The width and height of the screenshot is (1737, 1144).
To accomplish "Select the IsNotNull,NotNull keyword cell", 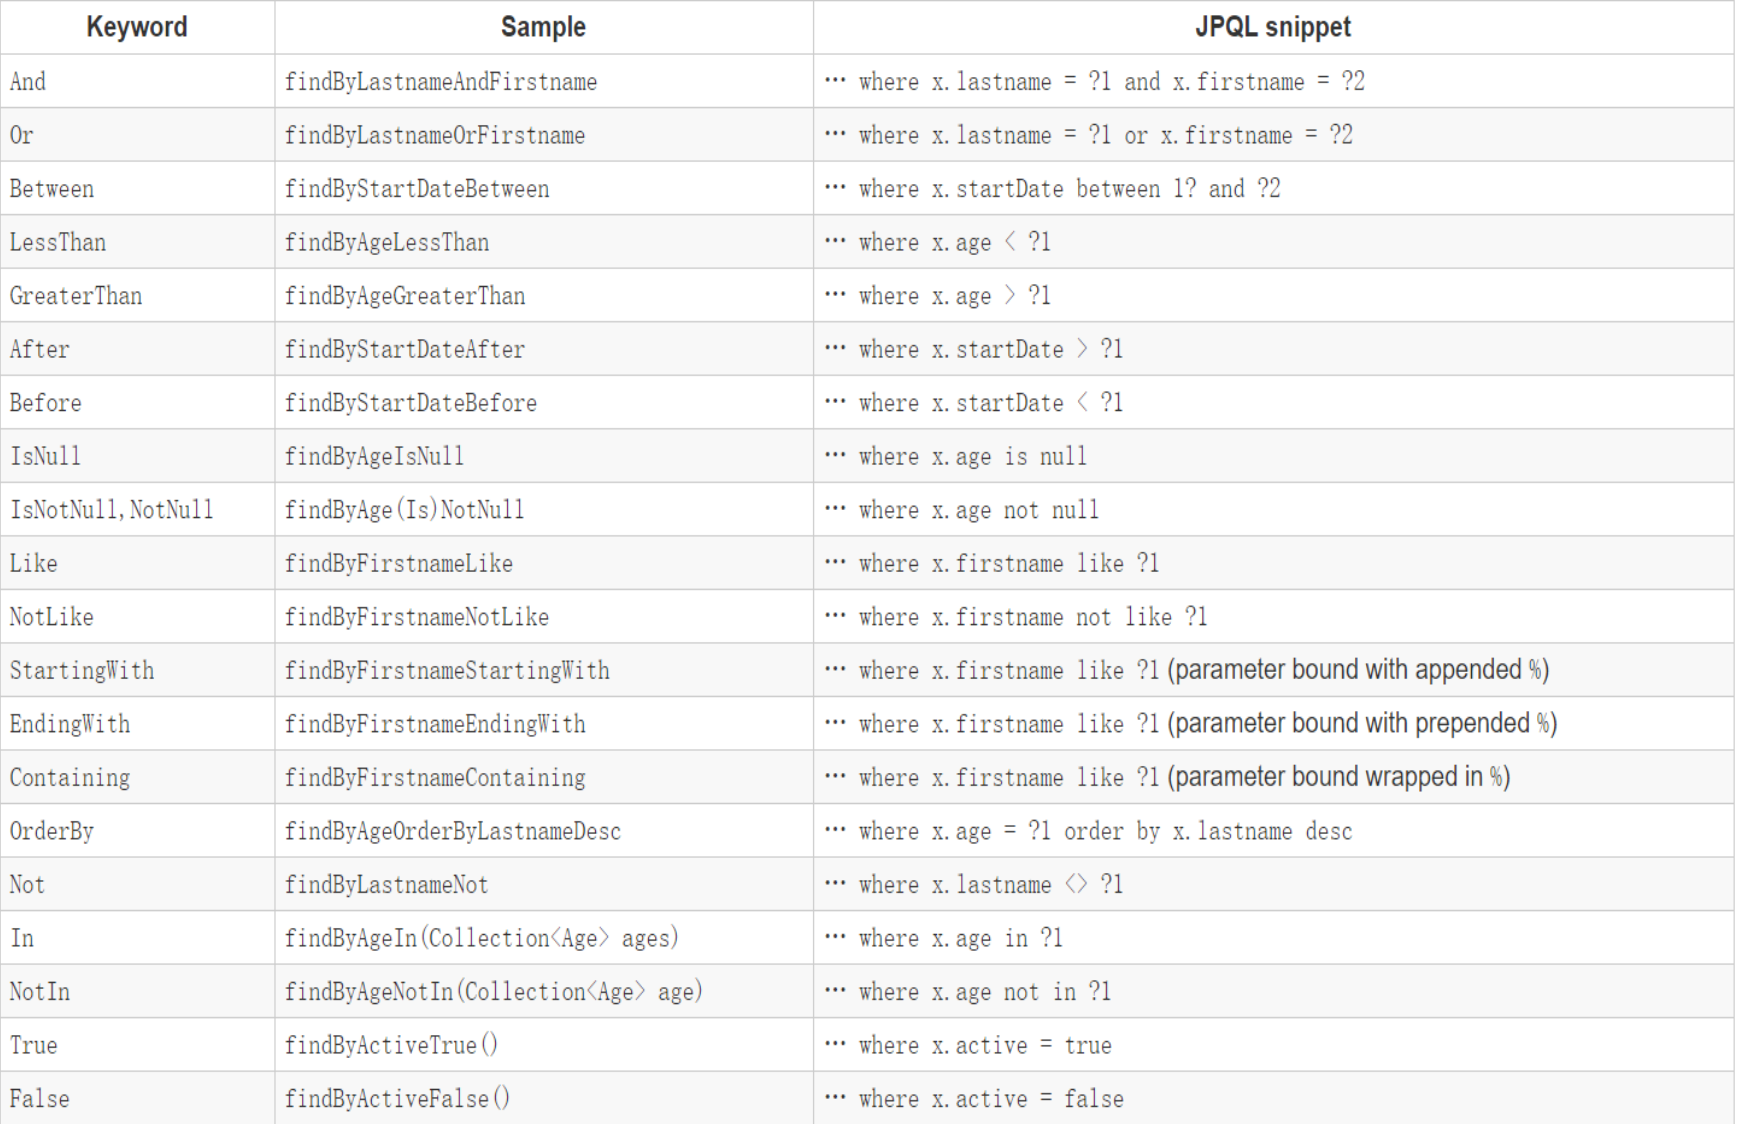I will [112, 510].
